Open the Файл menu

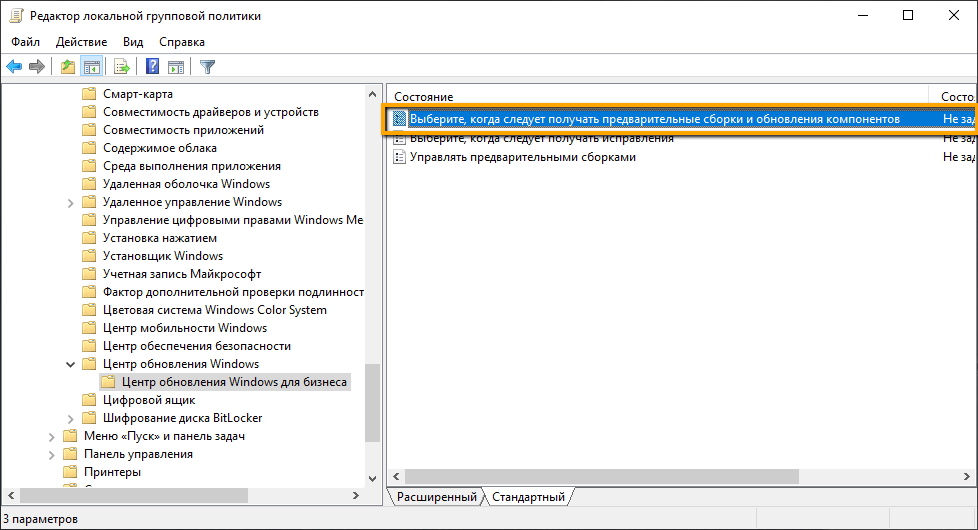[26, 42]
